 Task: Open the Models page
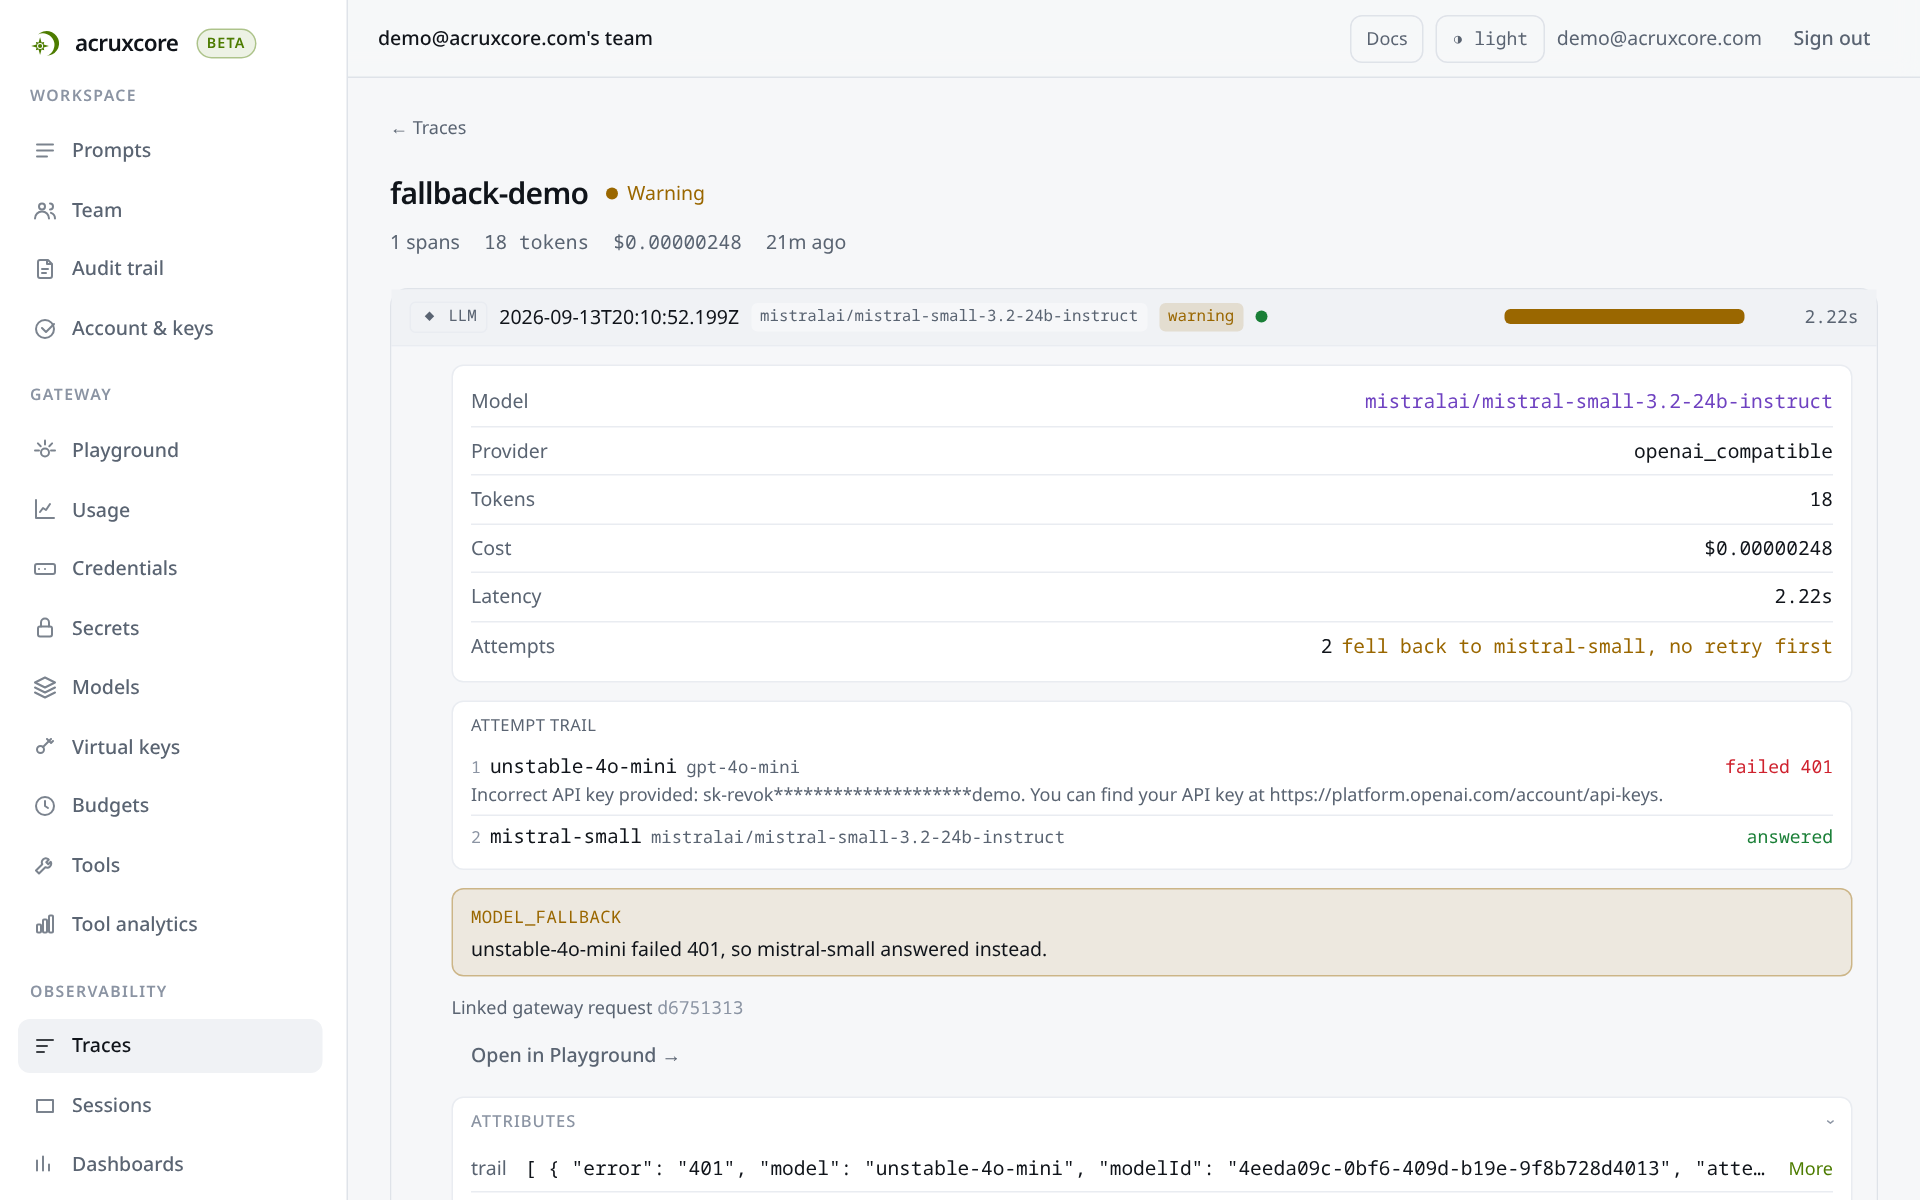170,687
